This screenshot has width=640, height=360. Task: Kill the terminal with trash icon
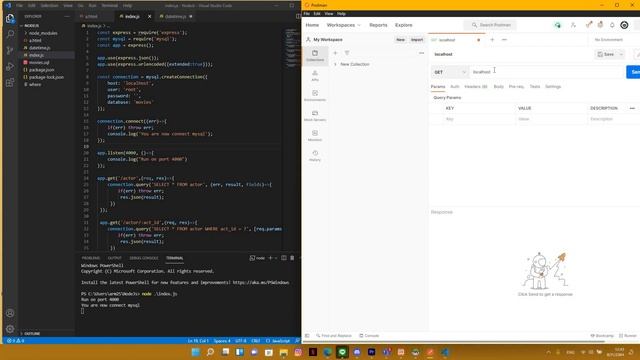pyautogui.click(x=292, y=258)
